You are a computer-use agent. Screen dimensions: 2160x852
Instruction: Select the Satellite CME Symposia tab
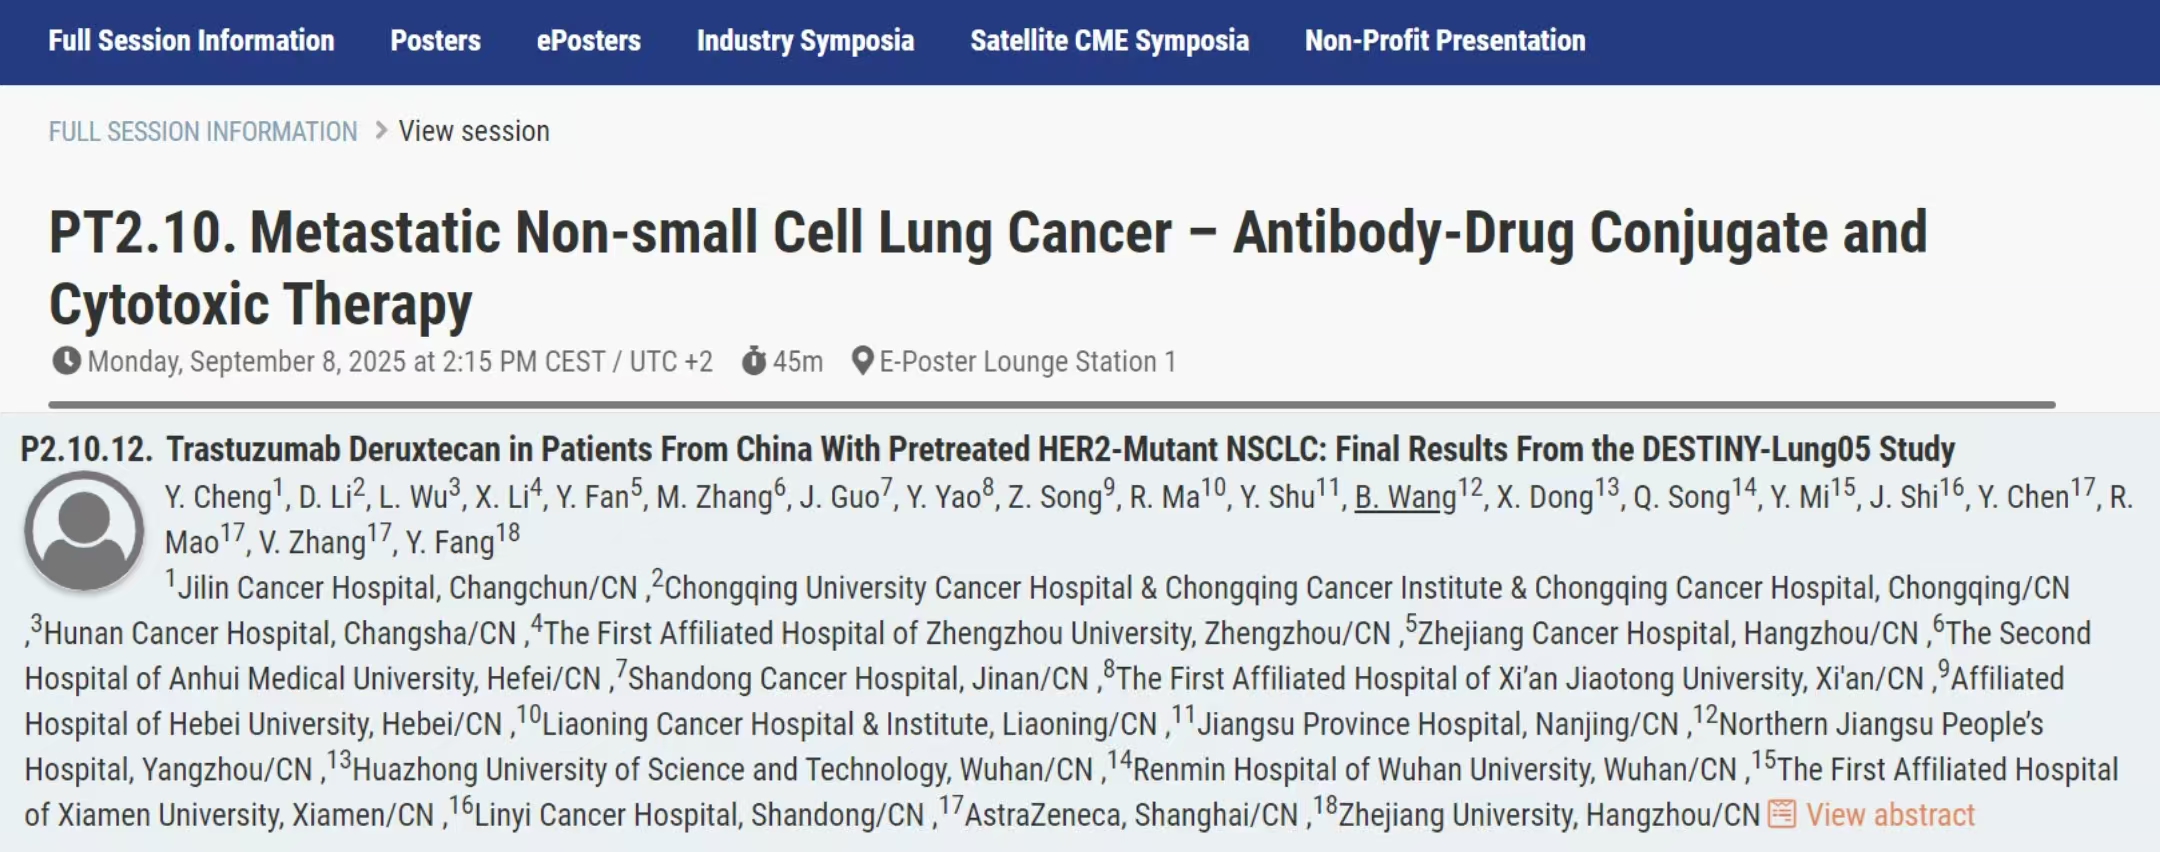tap(1109, 41)
